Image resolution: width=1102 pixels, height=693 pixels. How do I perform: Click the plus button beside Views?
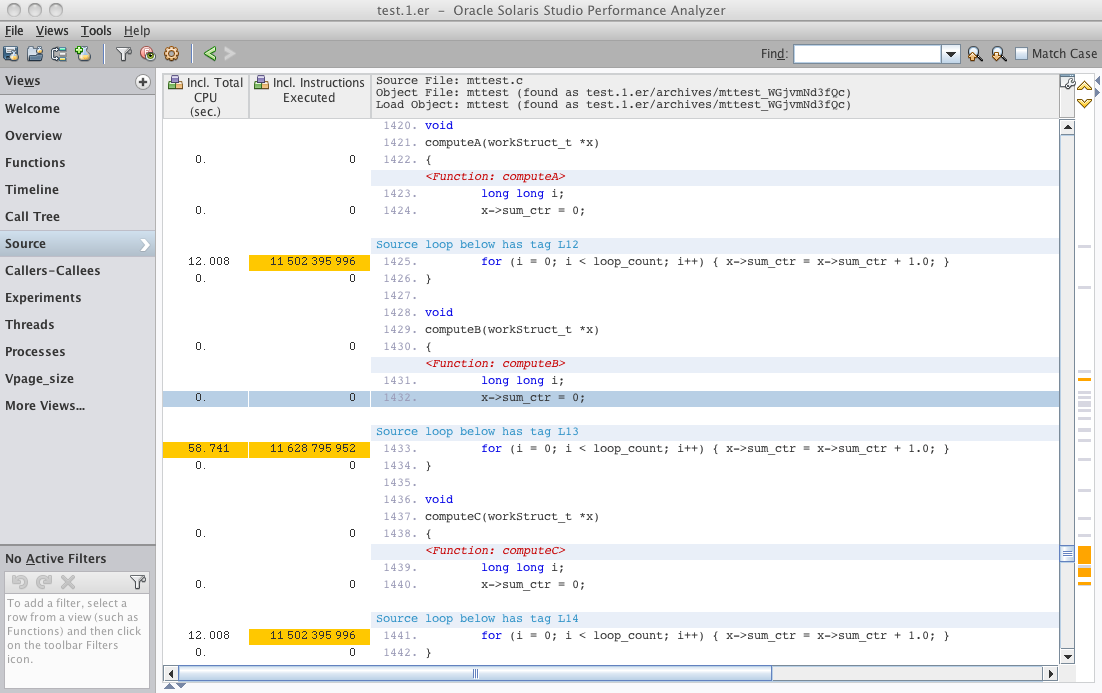tap(143, 82)
